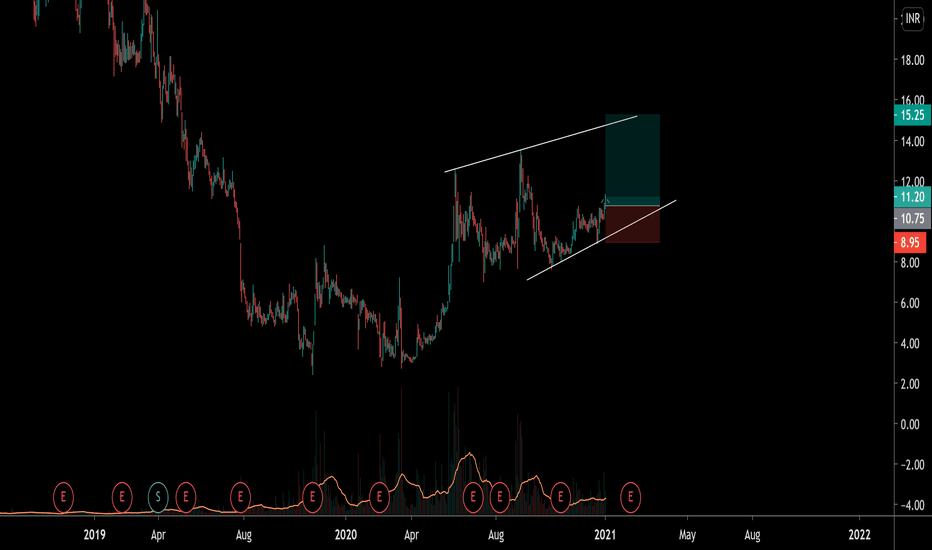Screen dimensions: 932x550
Task: Click the green S split marker near Apr 2019
Action: click(x=158, y=497)
